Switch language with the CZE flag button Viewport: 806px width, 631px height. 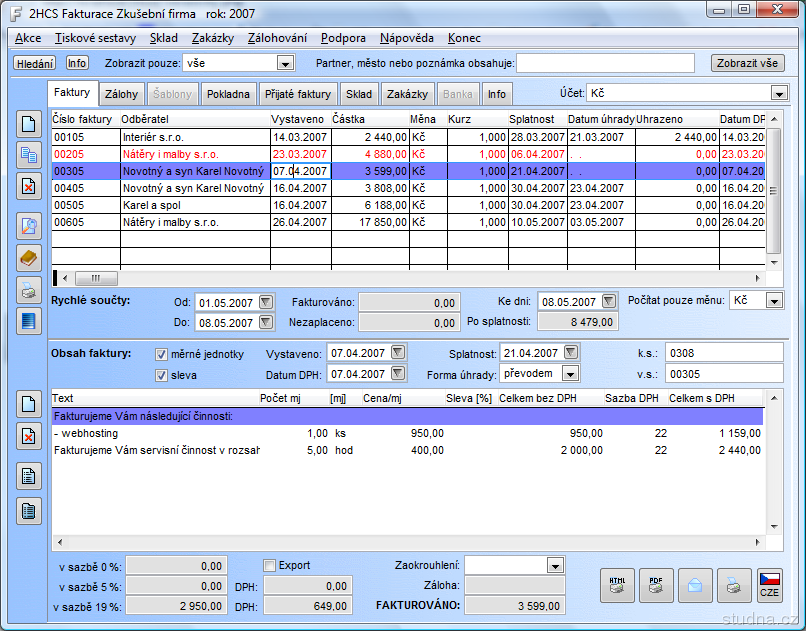(769, 584)
